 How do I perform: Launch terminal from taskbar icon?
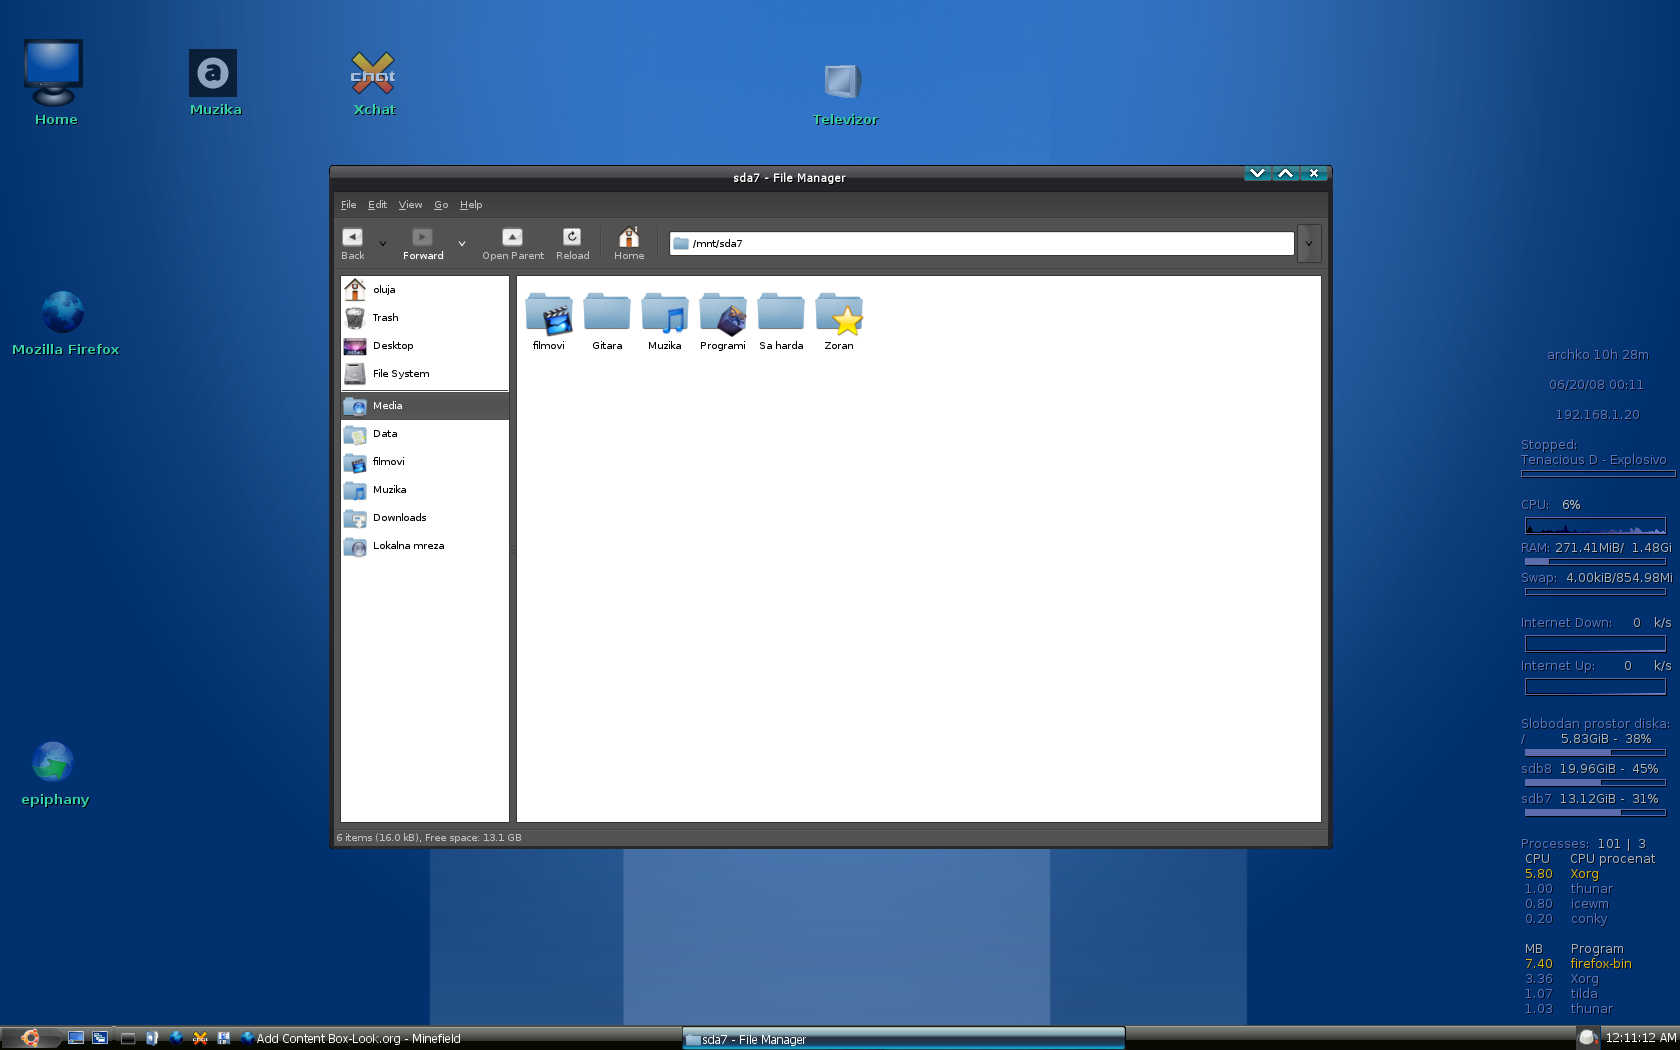click(127, 1038)
